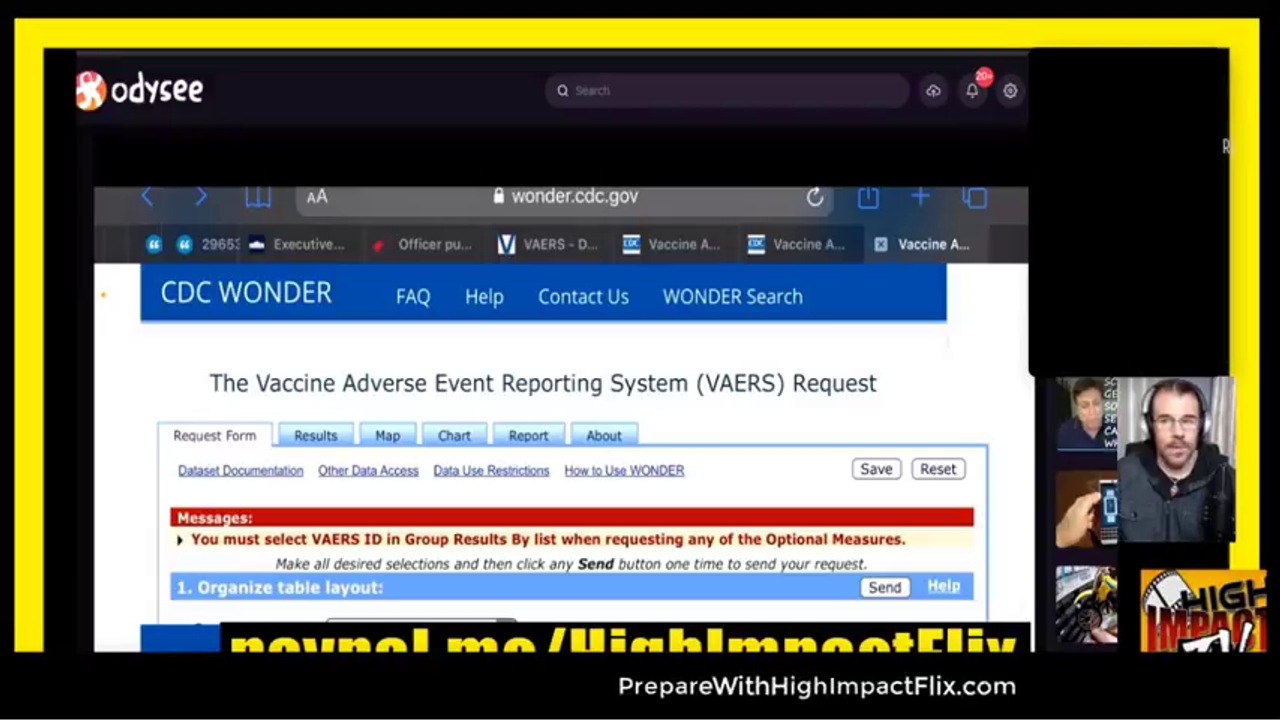Switch to the Results tab
The height and width of the screenshot is (720, 1280).
[x=315, y=436]
